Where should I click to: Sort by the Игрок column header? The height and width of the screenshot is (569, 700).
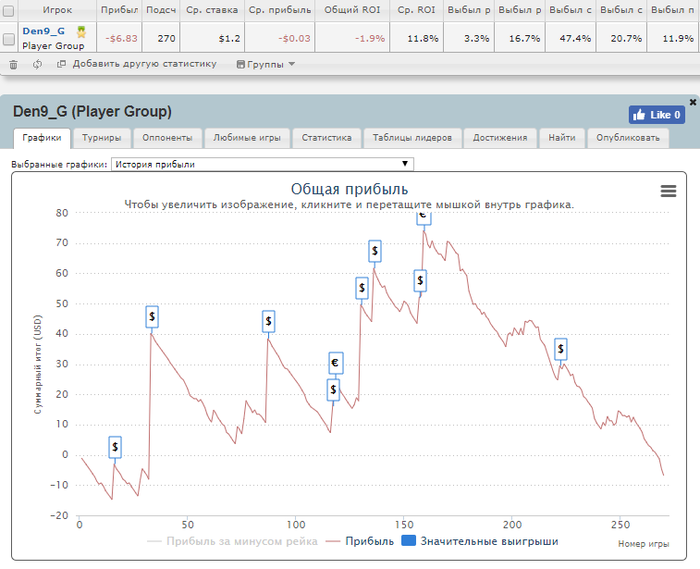57,10
